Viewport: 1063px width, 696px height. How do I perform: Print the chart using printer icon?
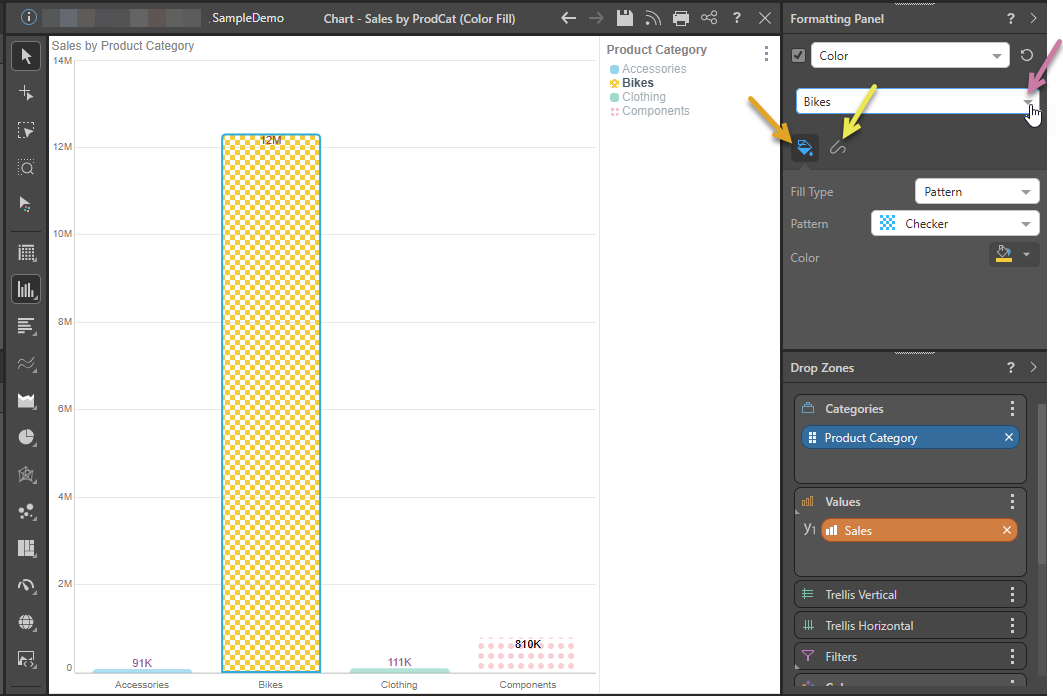click(681, 18)
